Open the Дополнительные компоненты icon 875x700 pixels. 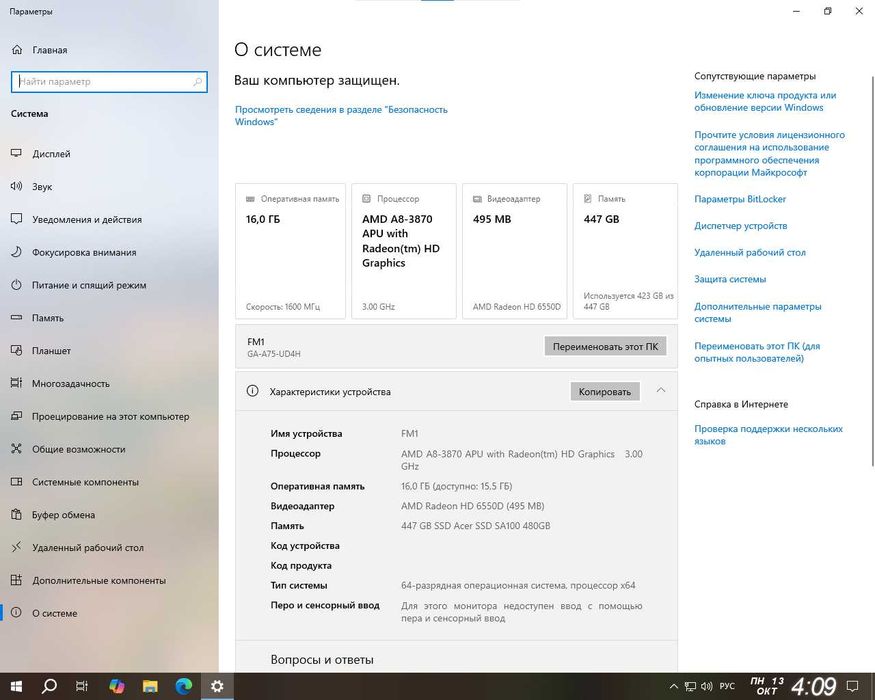pyautogui.click(x=17, y=580)
